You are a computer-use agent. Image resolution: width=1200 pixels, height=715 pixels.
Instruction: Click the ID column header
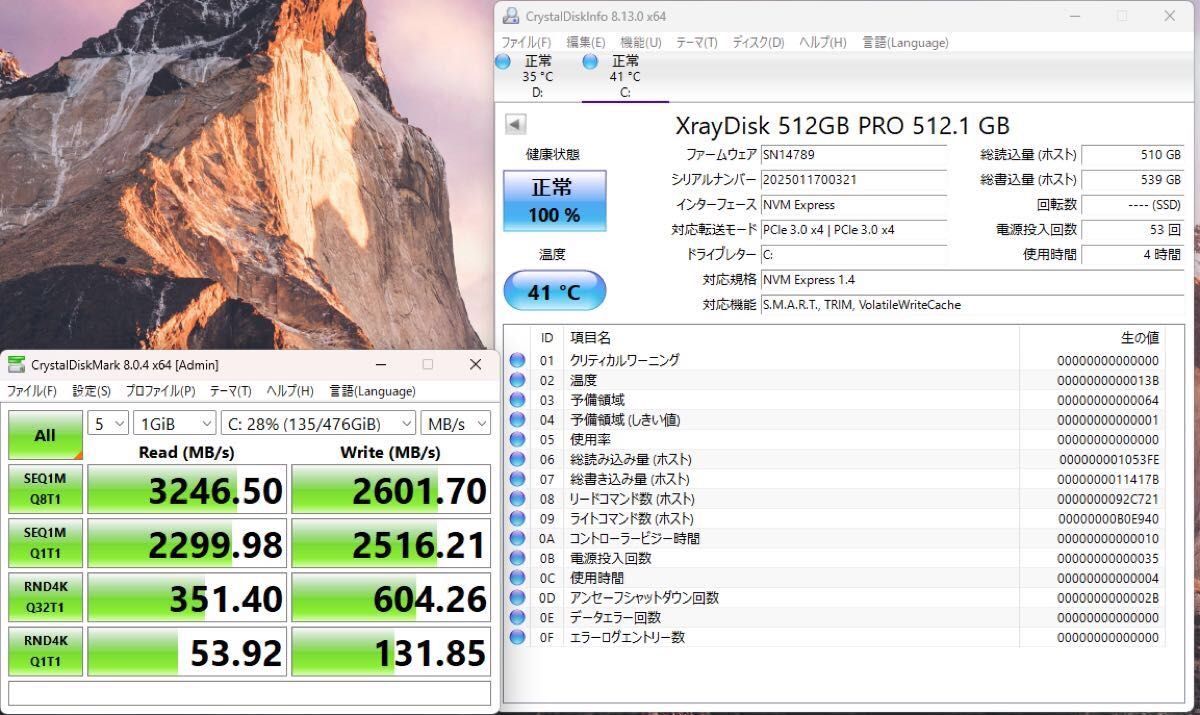click(547, 338)
